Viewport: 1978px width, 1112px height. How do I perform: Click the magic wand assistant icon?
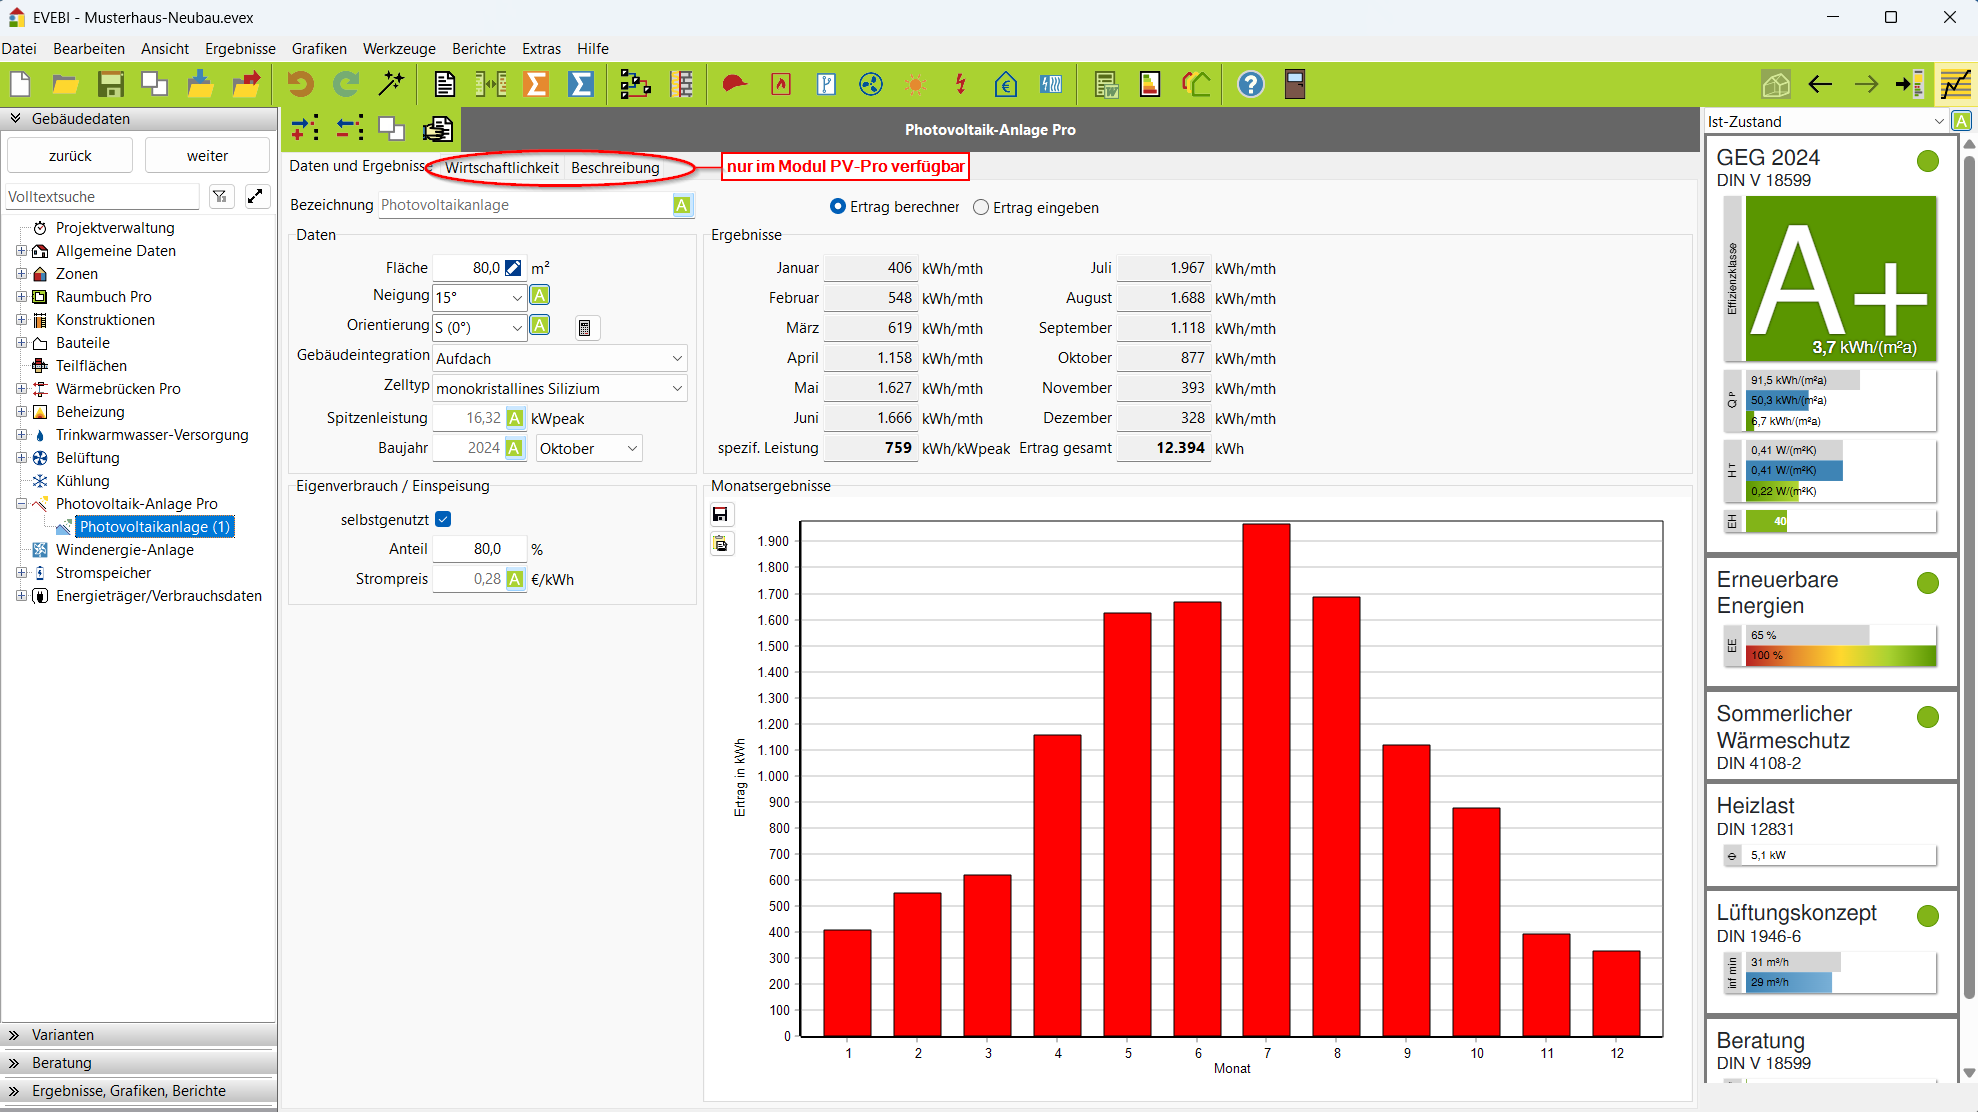tap(391, 85)
